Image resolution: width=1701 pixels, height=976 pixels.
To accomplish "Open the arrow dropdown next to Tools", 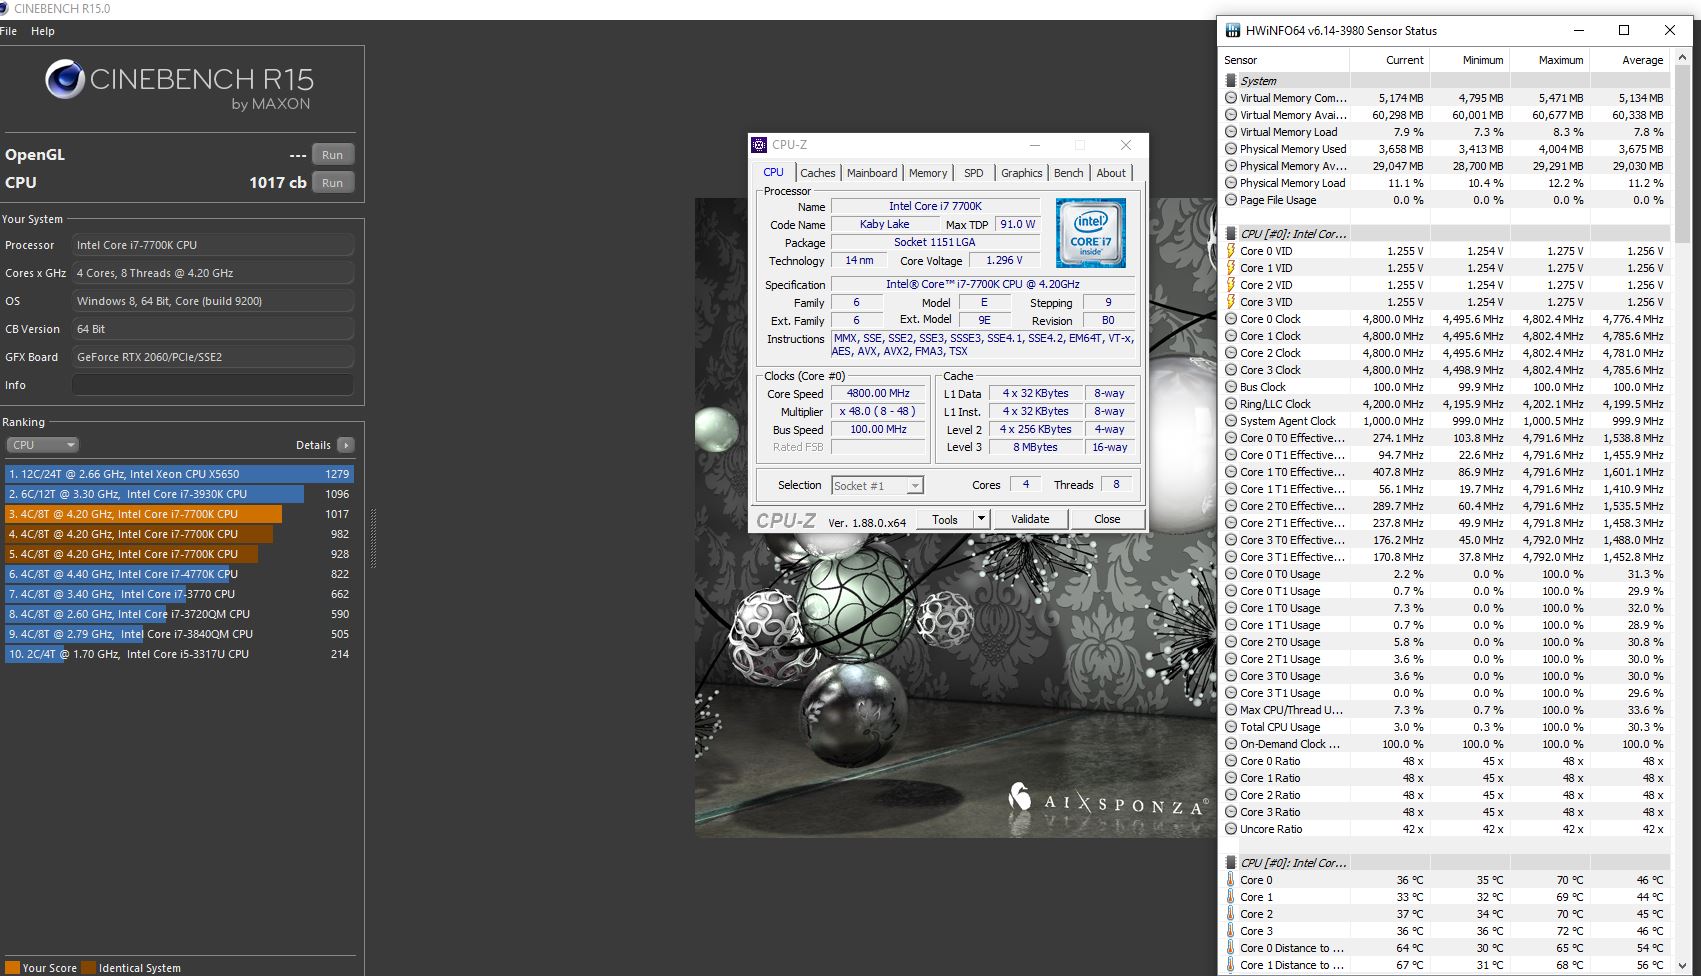I will pos(981,519).
